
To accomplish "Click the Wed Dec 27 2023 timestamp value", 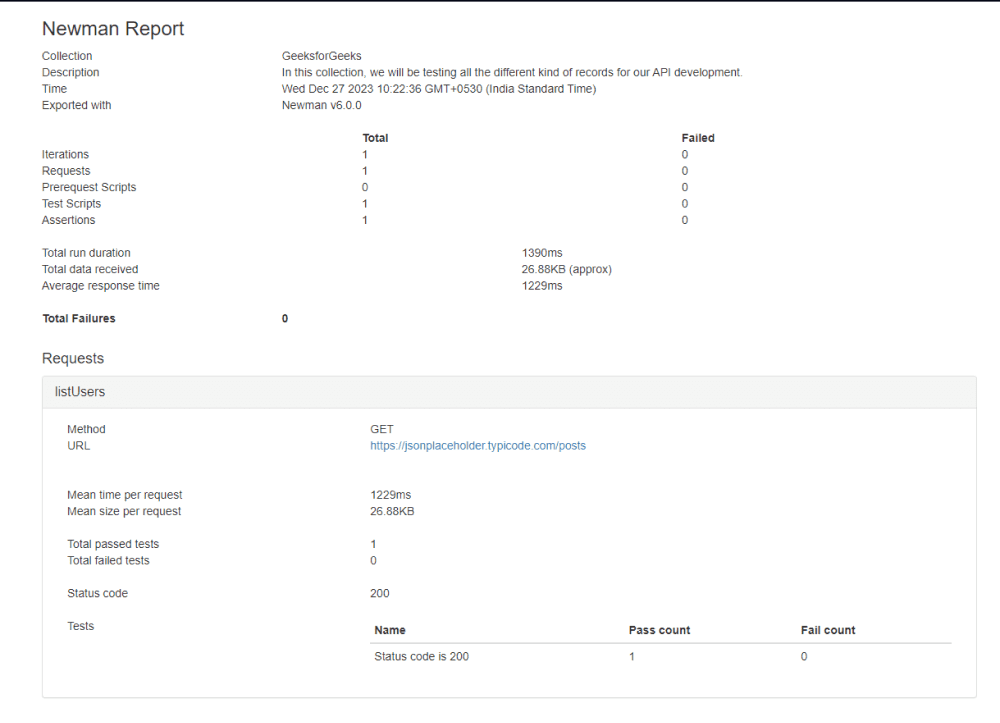I will point(439,89).
